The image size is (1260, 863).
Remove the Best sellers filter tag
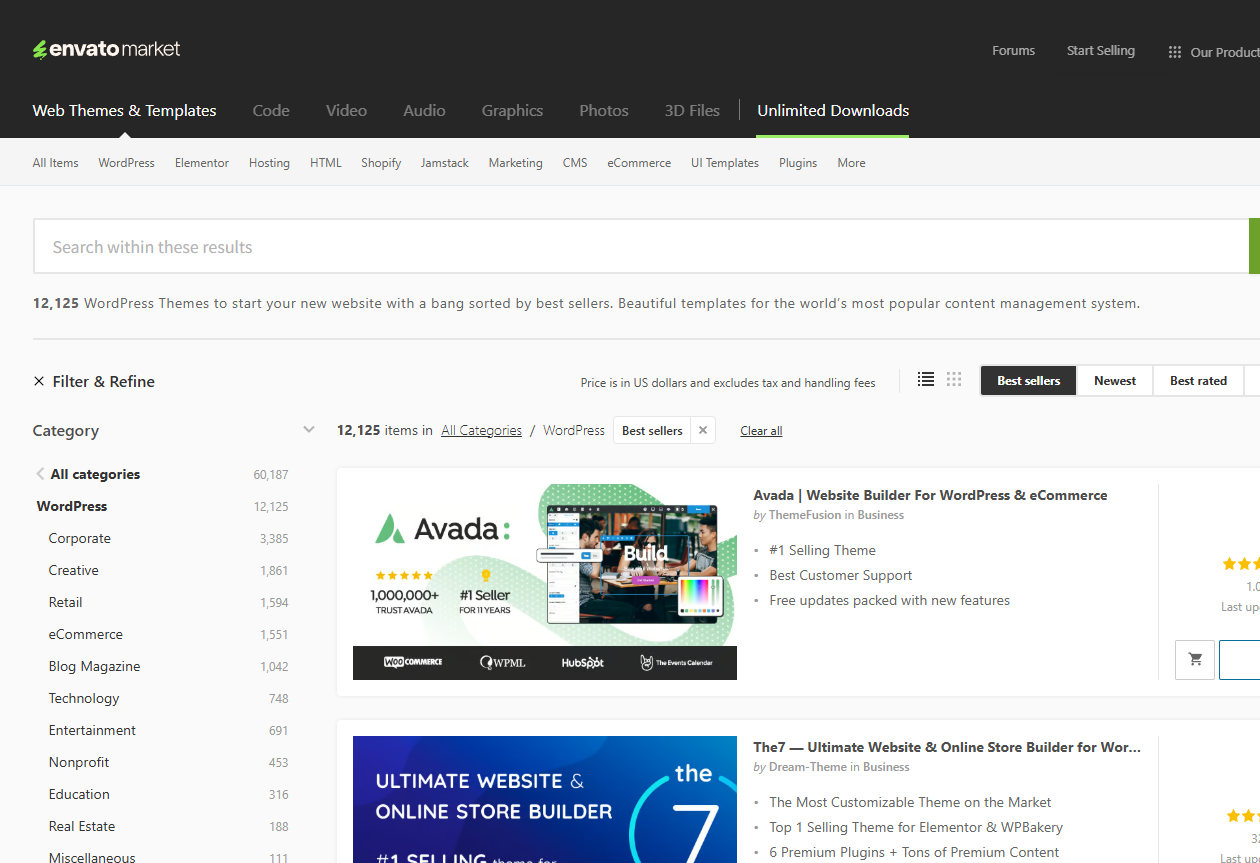[x=703, y=431]
